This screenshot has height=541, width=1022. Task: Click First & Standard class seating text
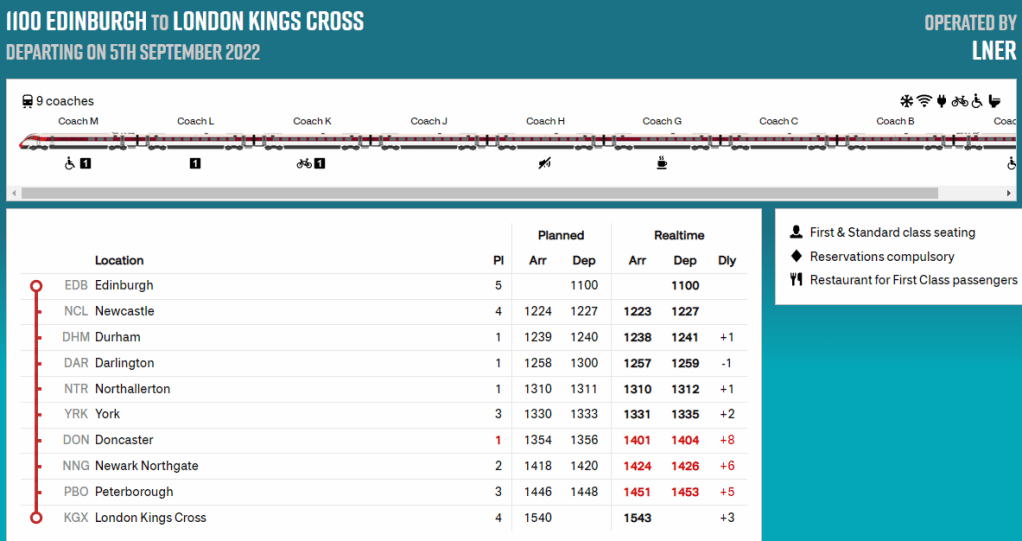coord(892,233)
